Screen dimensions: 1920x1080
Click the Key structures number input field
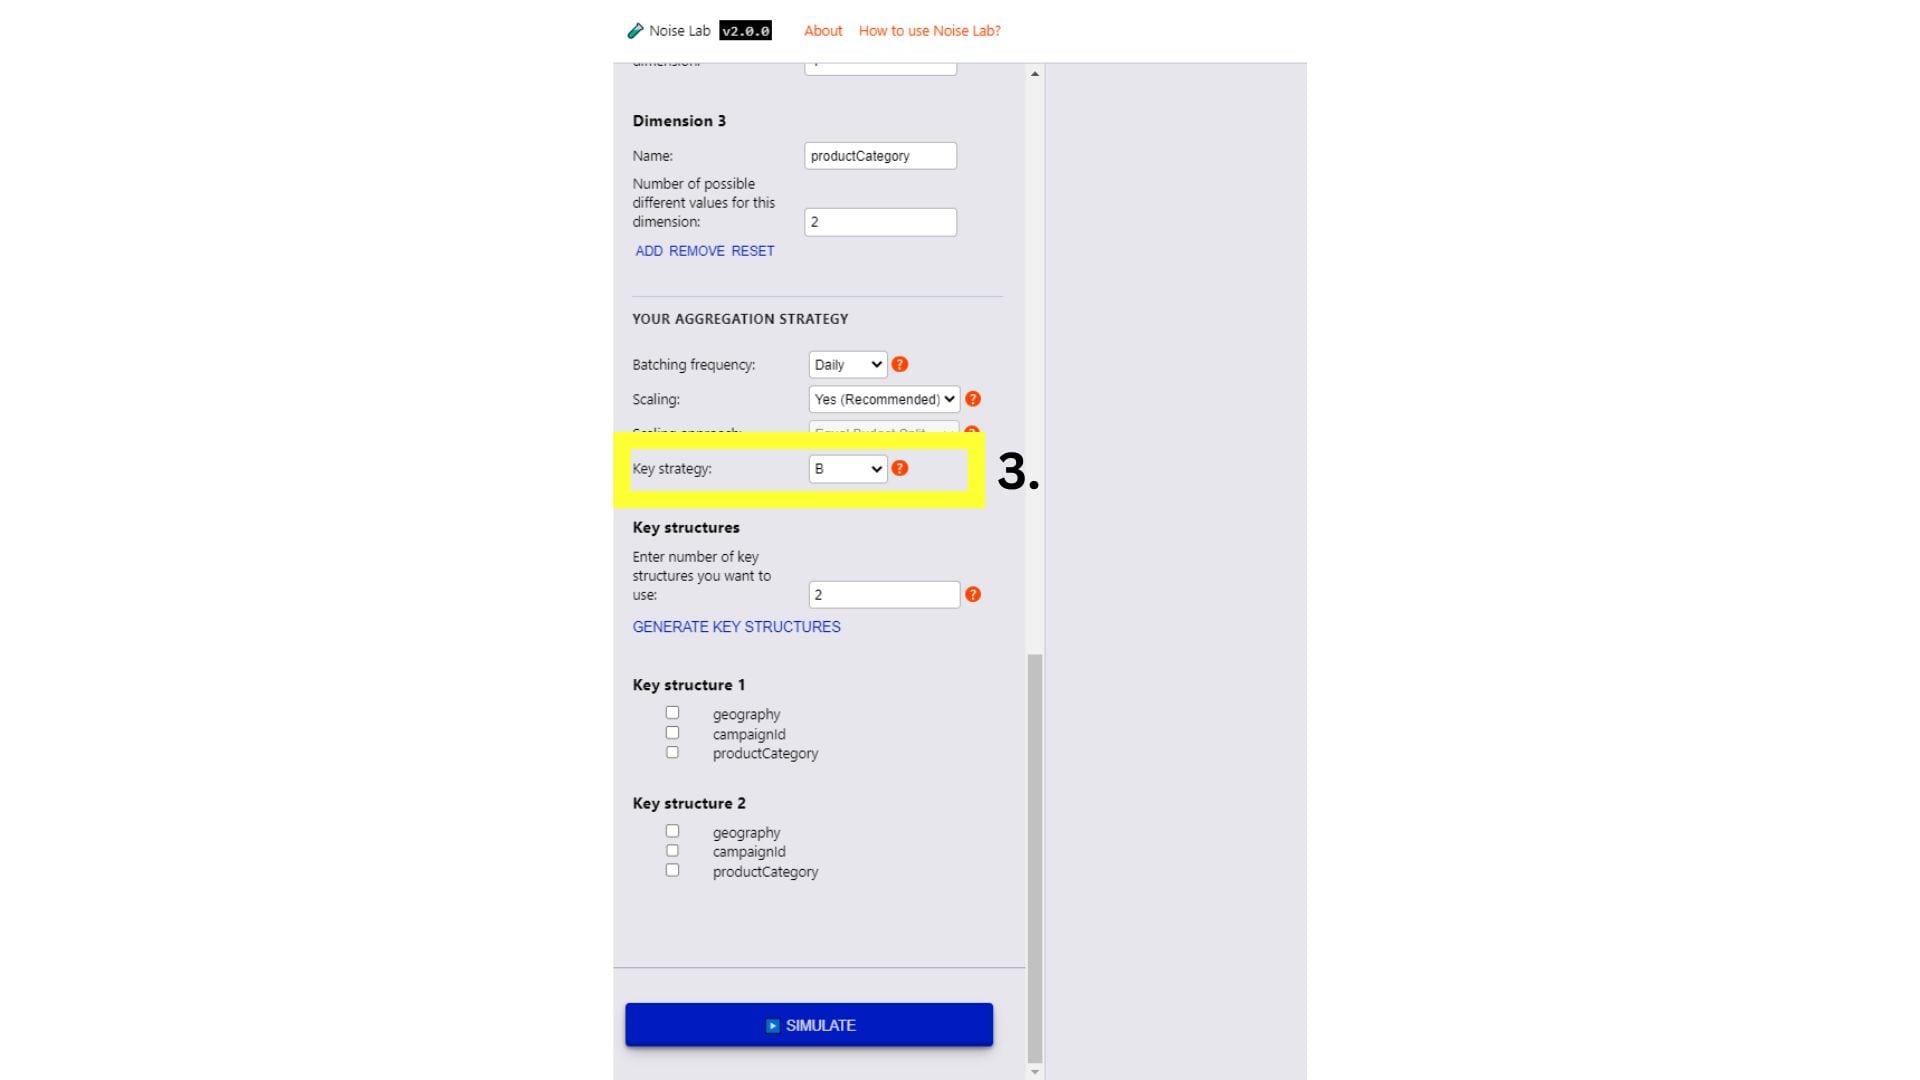pos(884,593)
